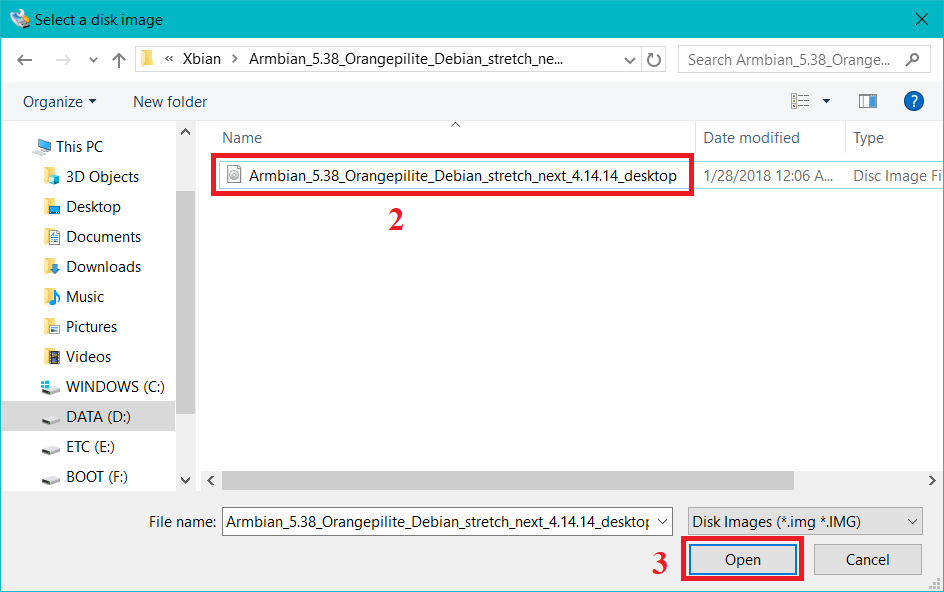
Task: Click the dialog title bar app icon
Action: click(20, 19)
